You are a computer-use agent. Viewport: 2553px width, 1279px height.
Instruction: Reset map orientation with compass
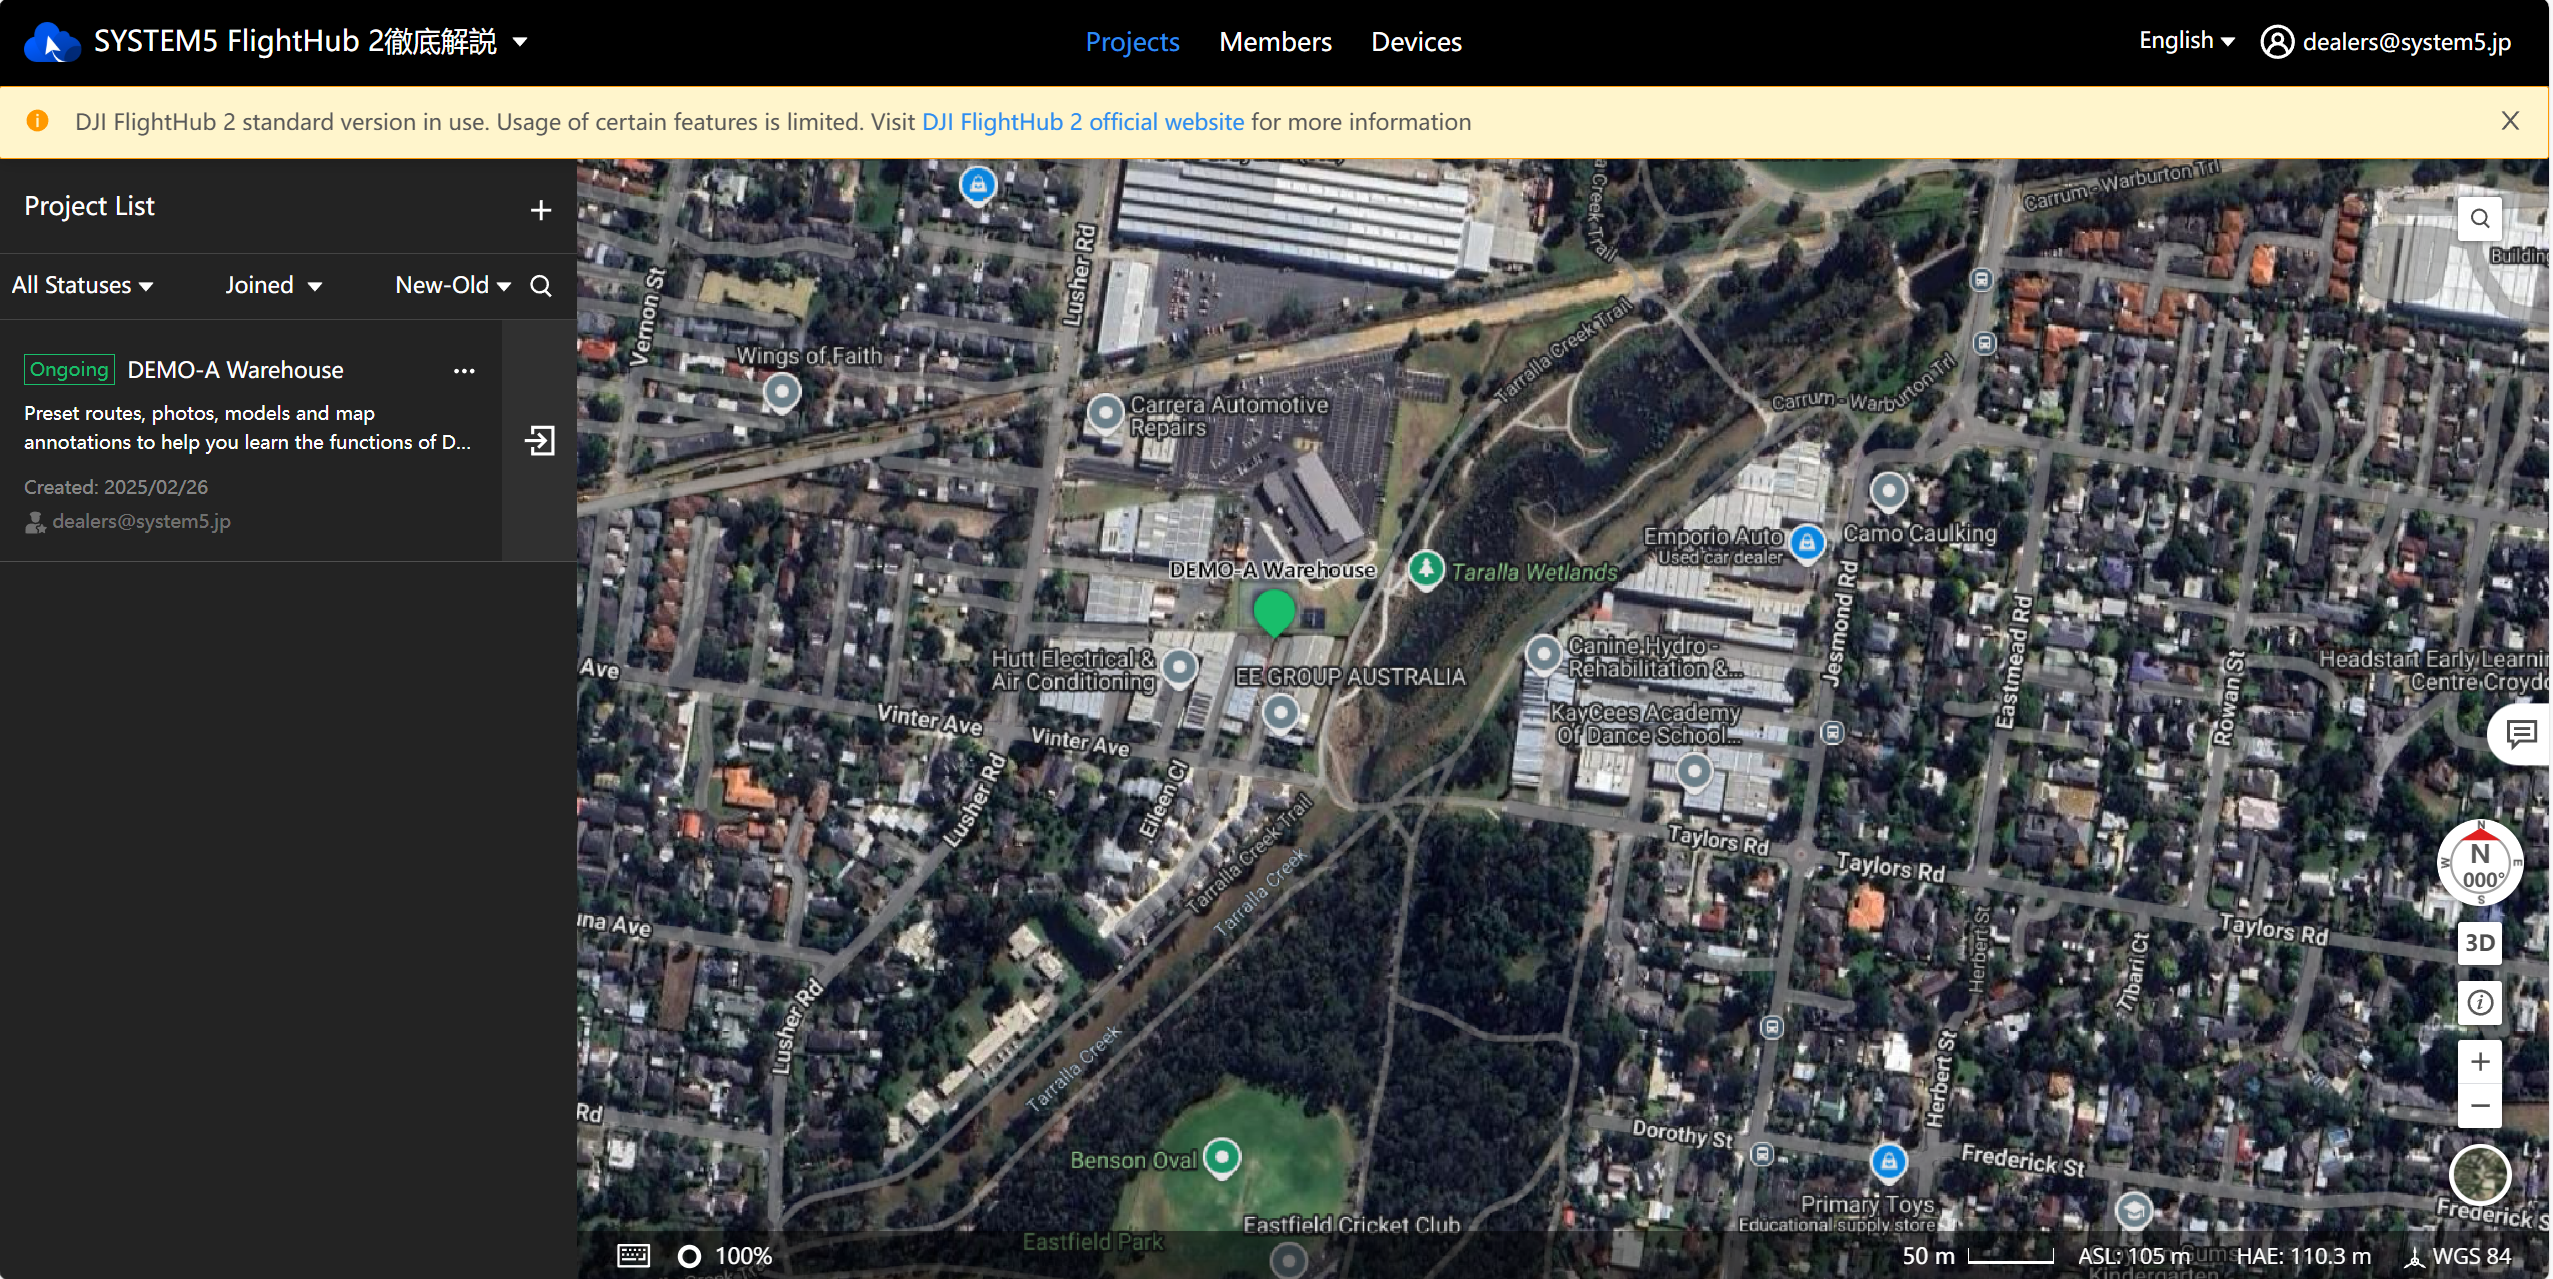tap(2480, 864)
